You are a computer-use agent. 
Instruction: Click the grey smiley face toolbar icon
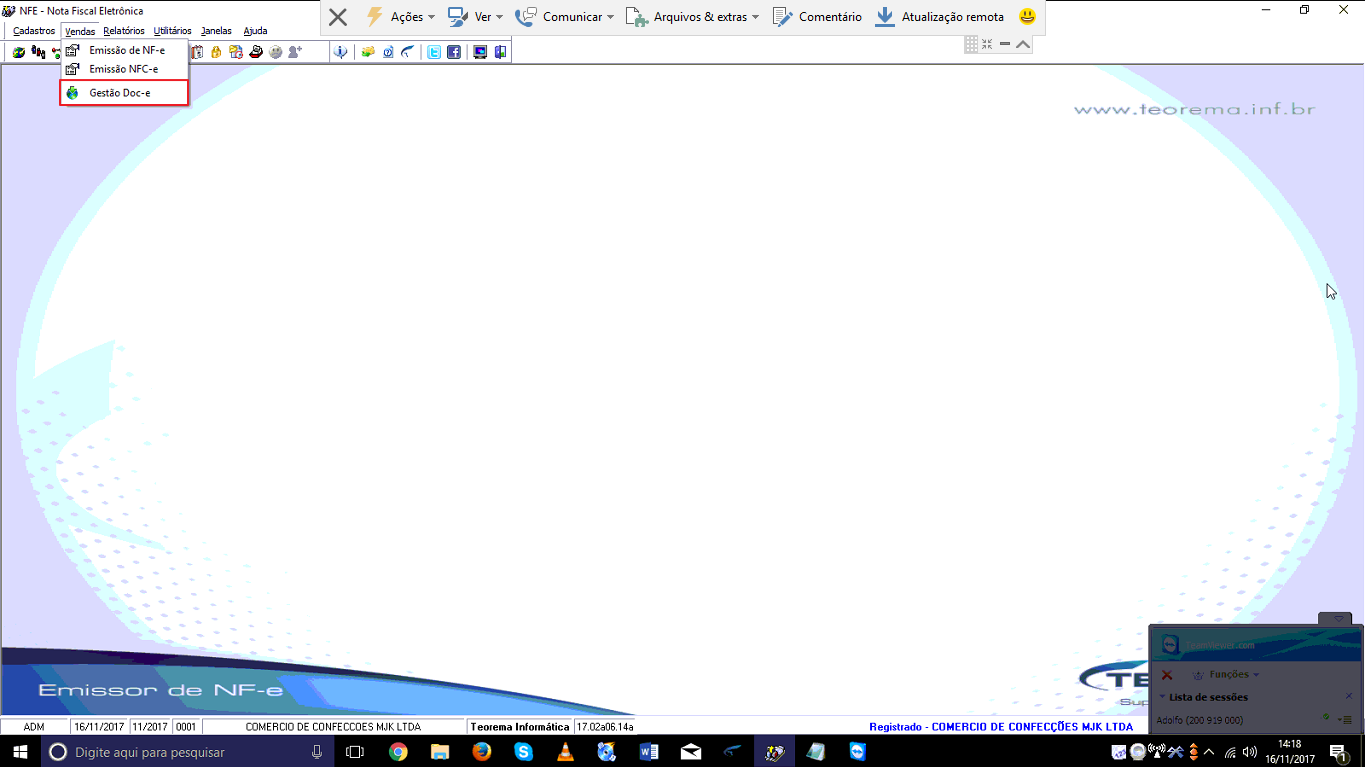[275, 52]
